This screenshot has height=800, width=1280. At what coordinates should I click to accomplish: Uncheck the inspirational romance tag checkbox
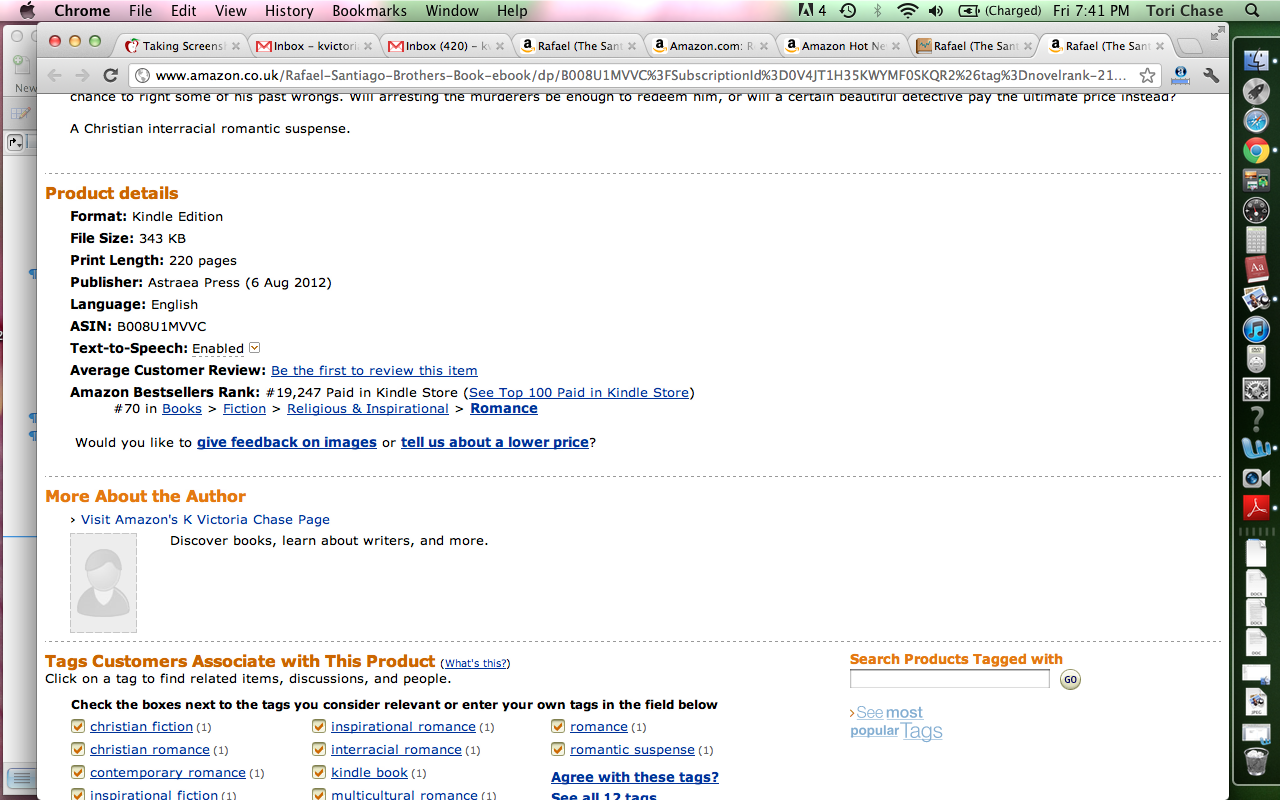[x=319, y=727]
